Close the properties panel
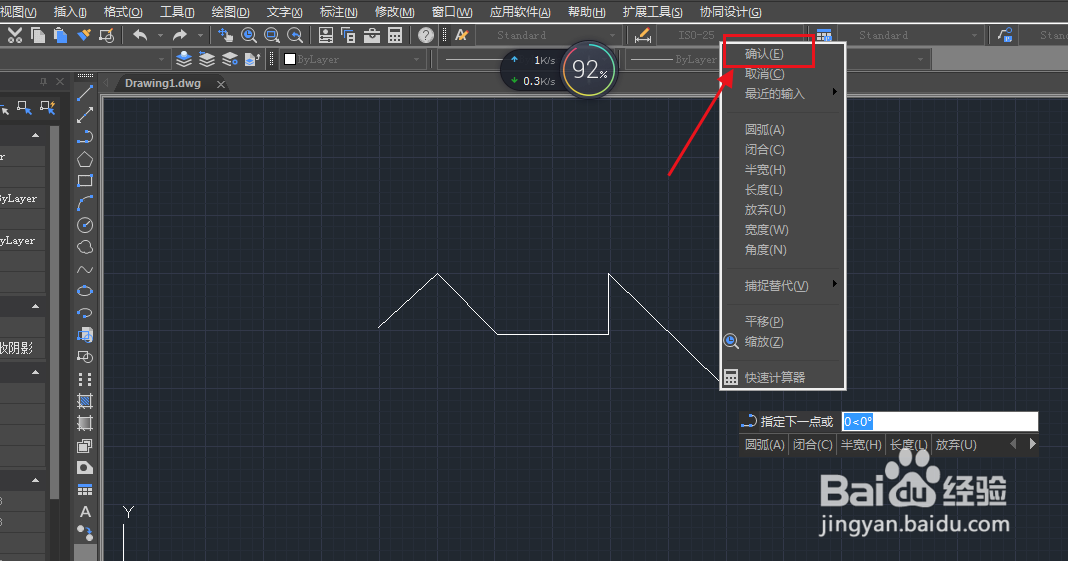Viewport: 1068px width, 561px height. (60, 82)
